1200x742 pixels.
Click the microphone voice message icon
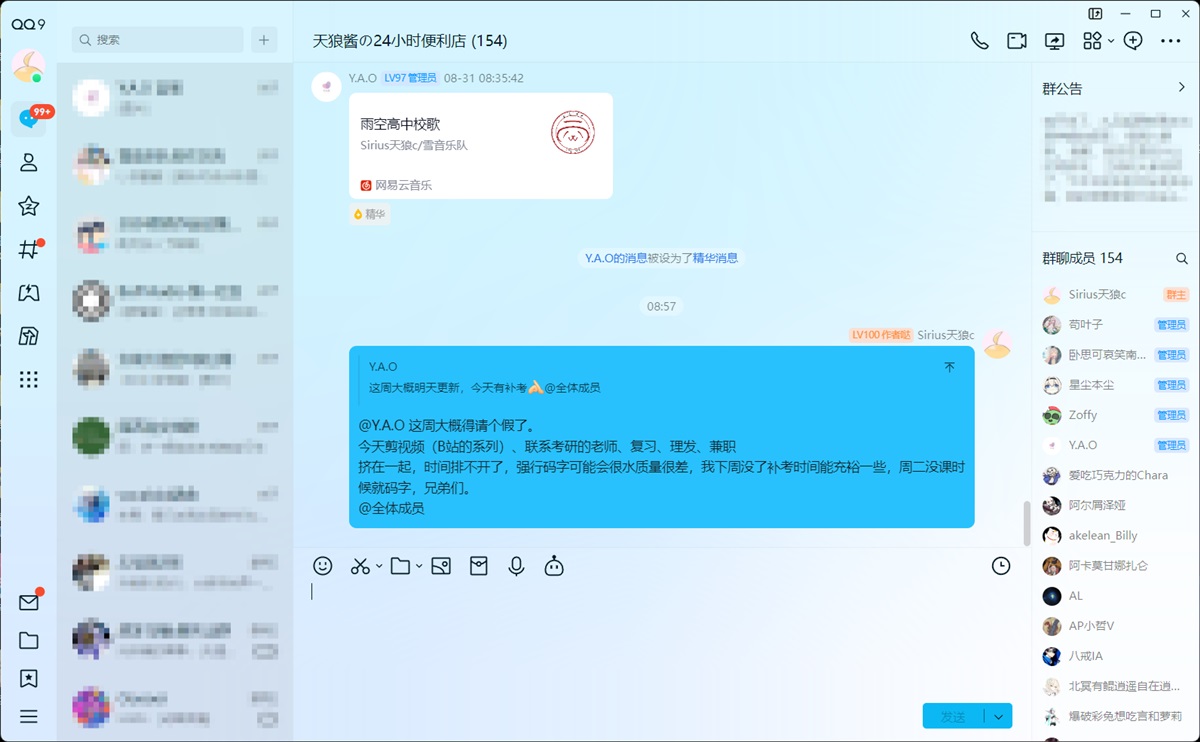click(x=516, y=566)
